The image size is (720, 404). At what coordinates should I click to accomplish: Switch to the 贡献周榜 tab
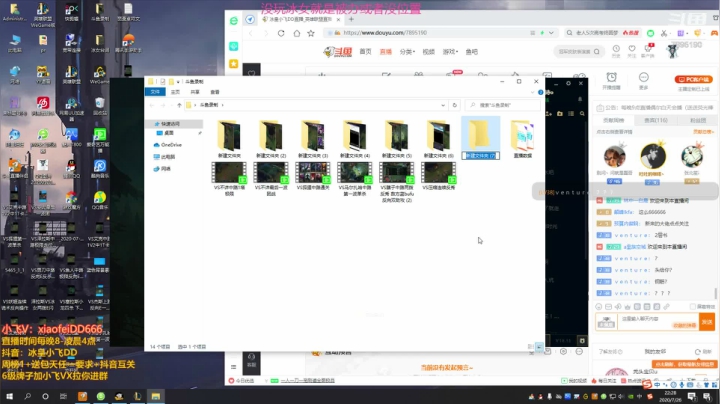tap(613, 120)
